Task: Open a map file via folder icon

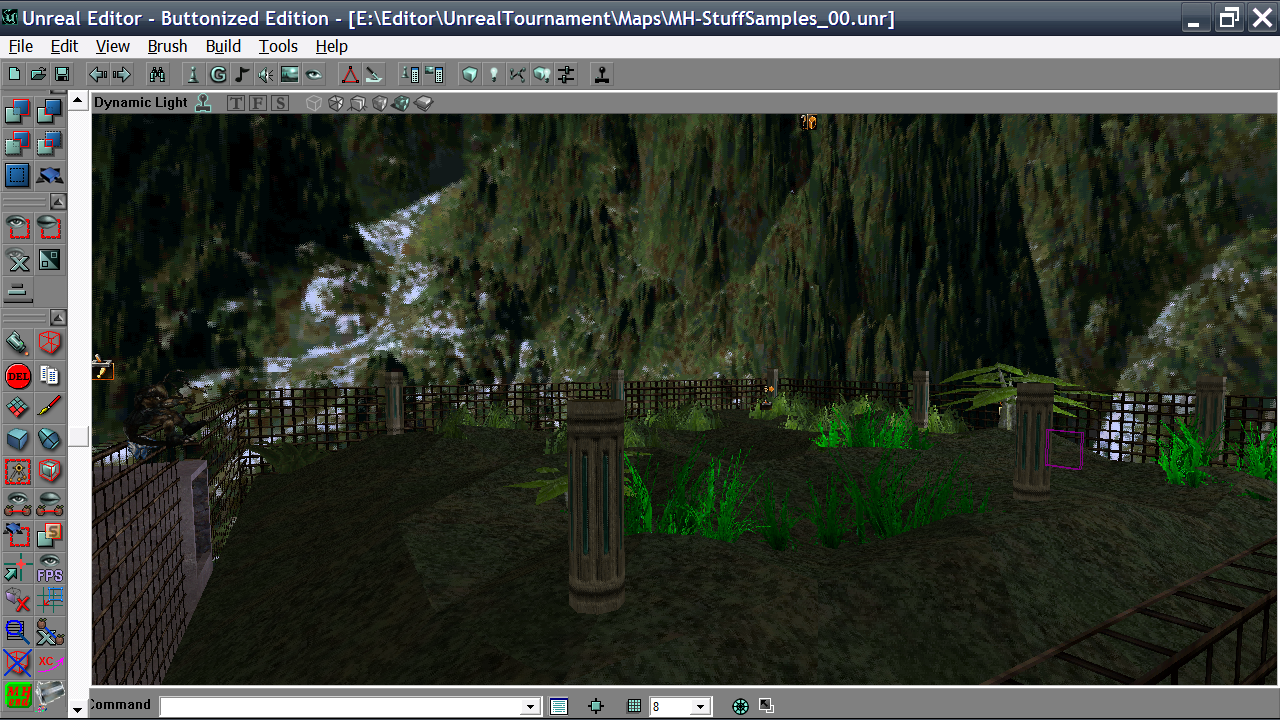Action: [x=38, y=74]
